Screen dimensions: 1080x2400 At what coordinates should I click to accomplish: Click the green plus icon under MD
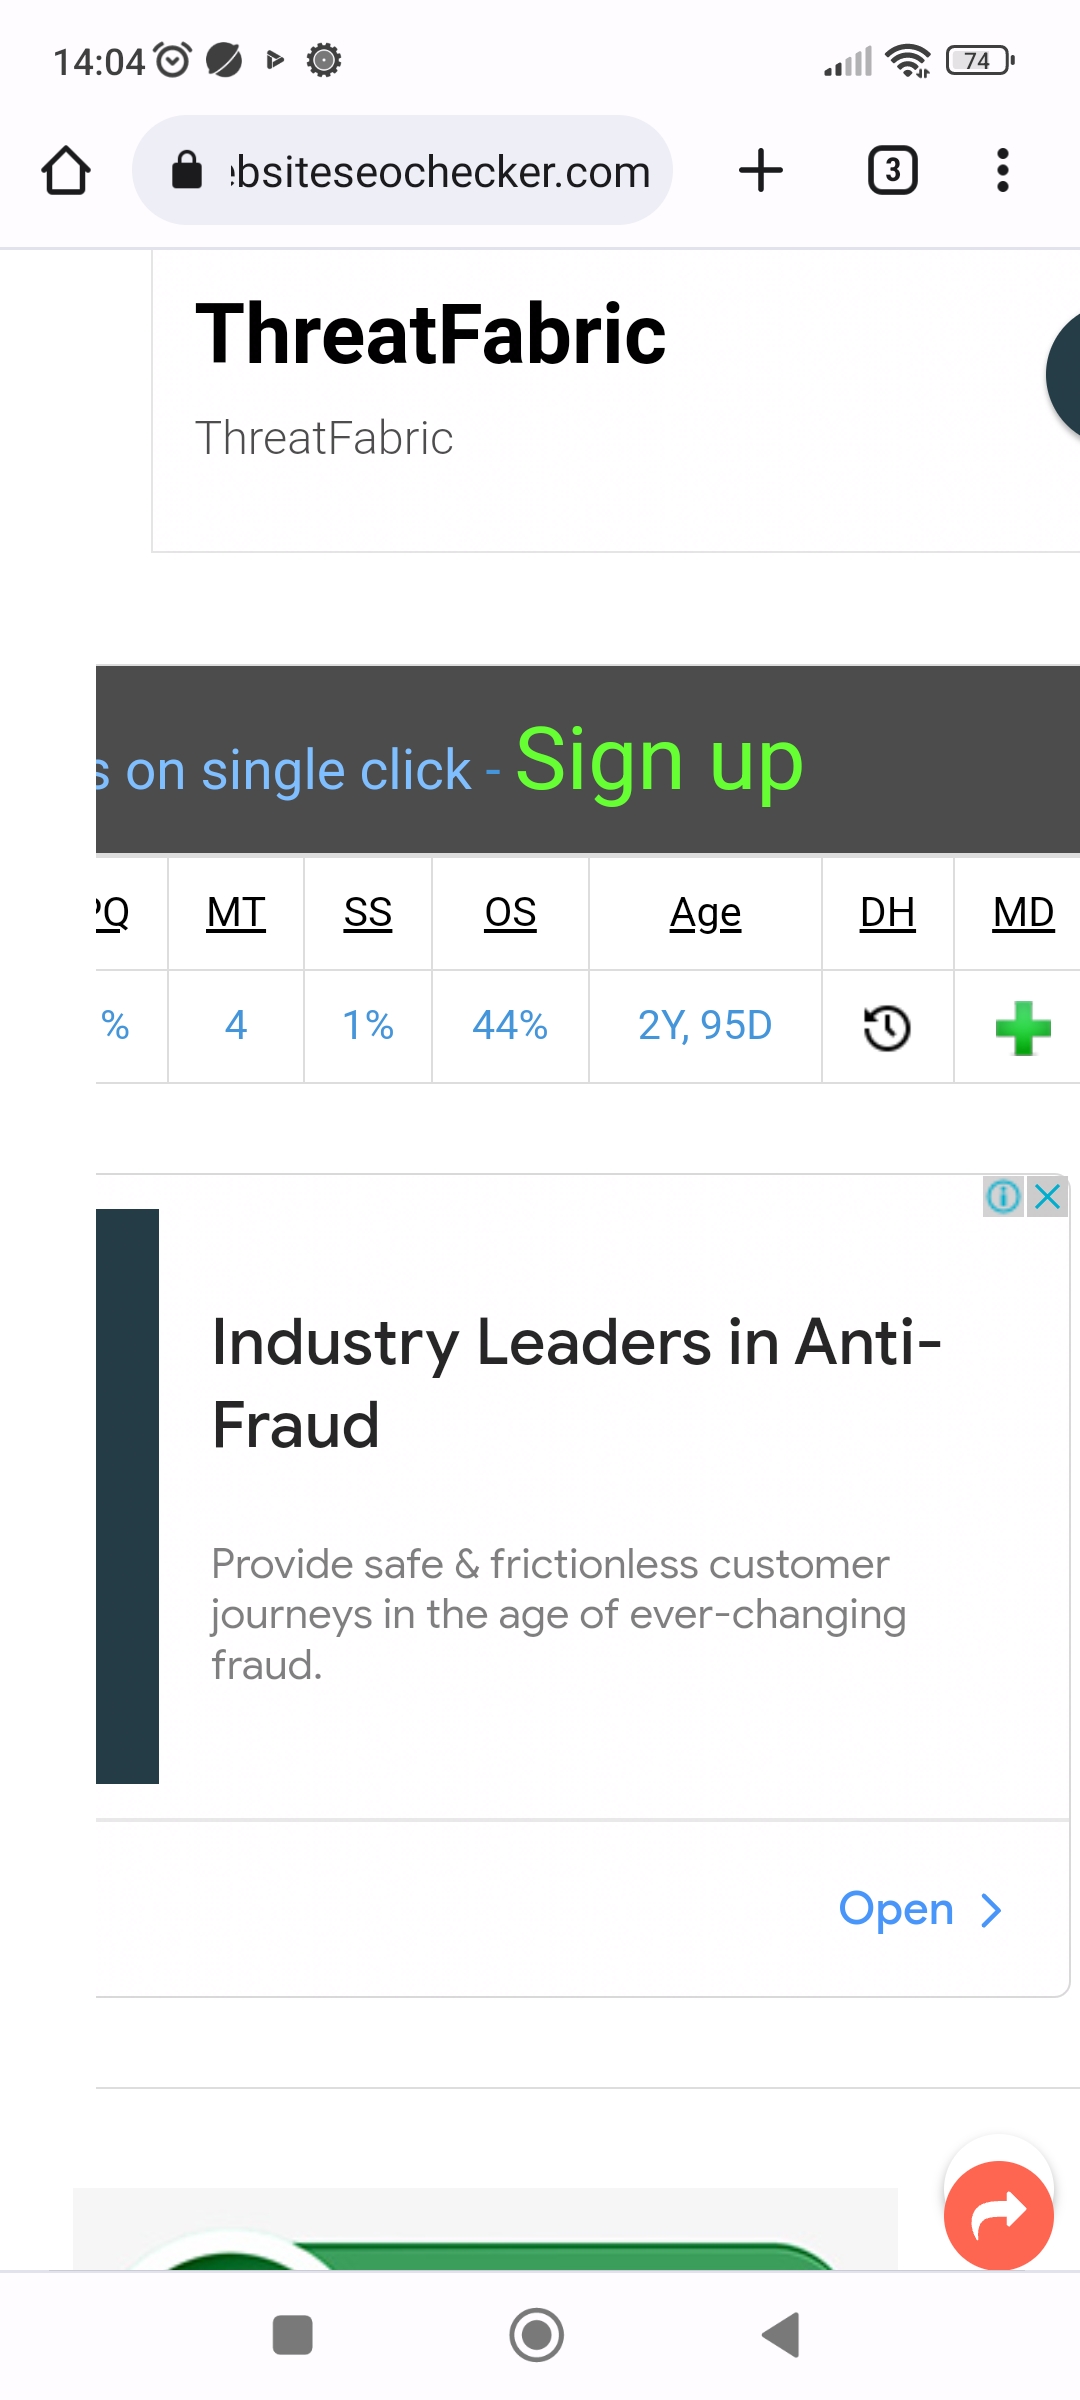point(1023,1027)
